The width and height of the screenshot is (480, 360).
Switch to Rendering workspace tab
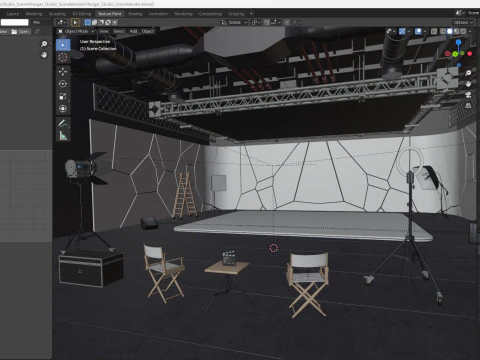(x=183, y=14)
